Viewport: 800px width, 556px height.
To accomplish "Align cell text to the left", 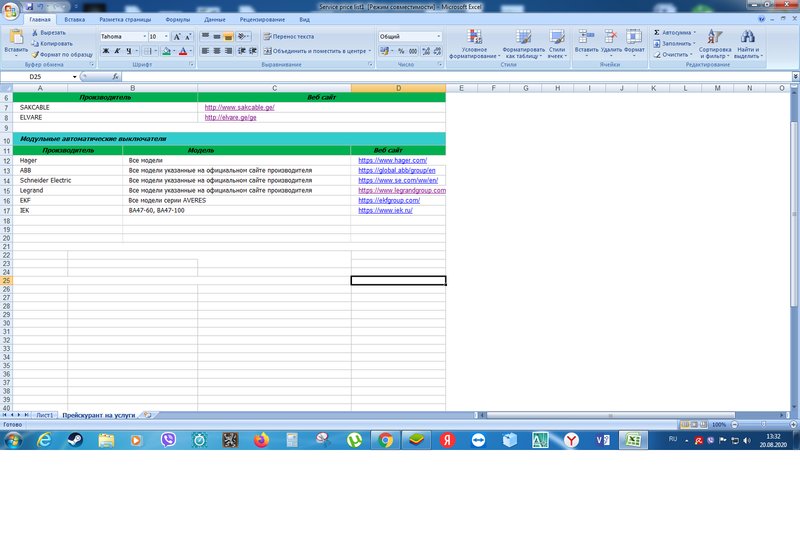I will (205, 51).
